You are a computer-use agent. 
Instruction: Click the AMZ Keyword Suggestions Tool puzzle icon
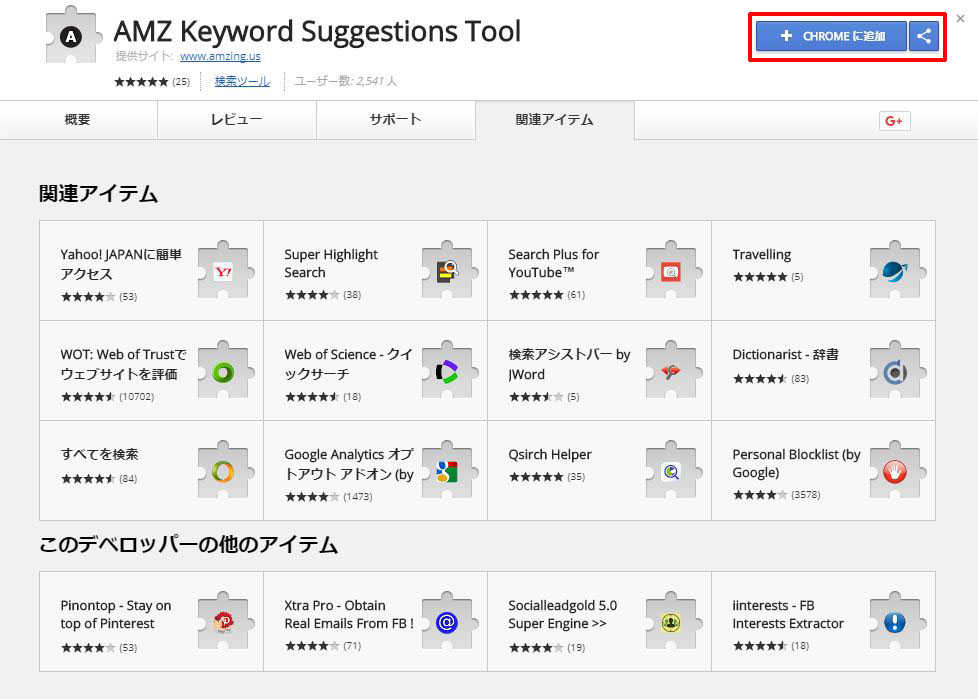tap(72, 36)
